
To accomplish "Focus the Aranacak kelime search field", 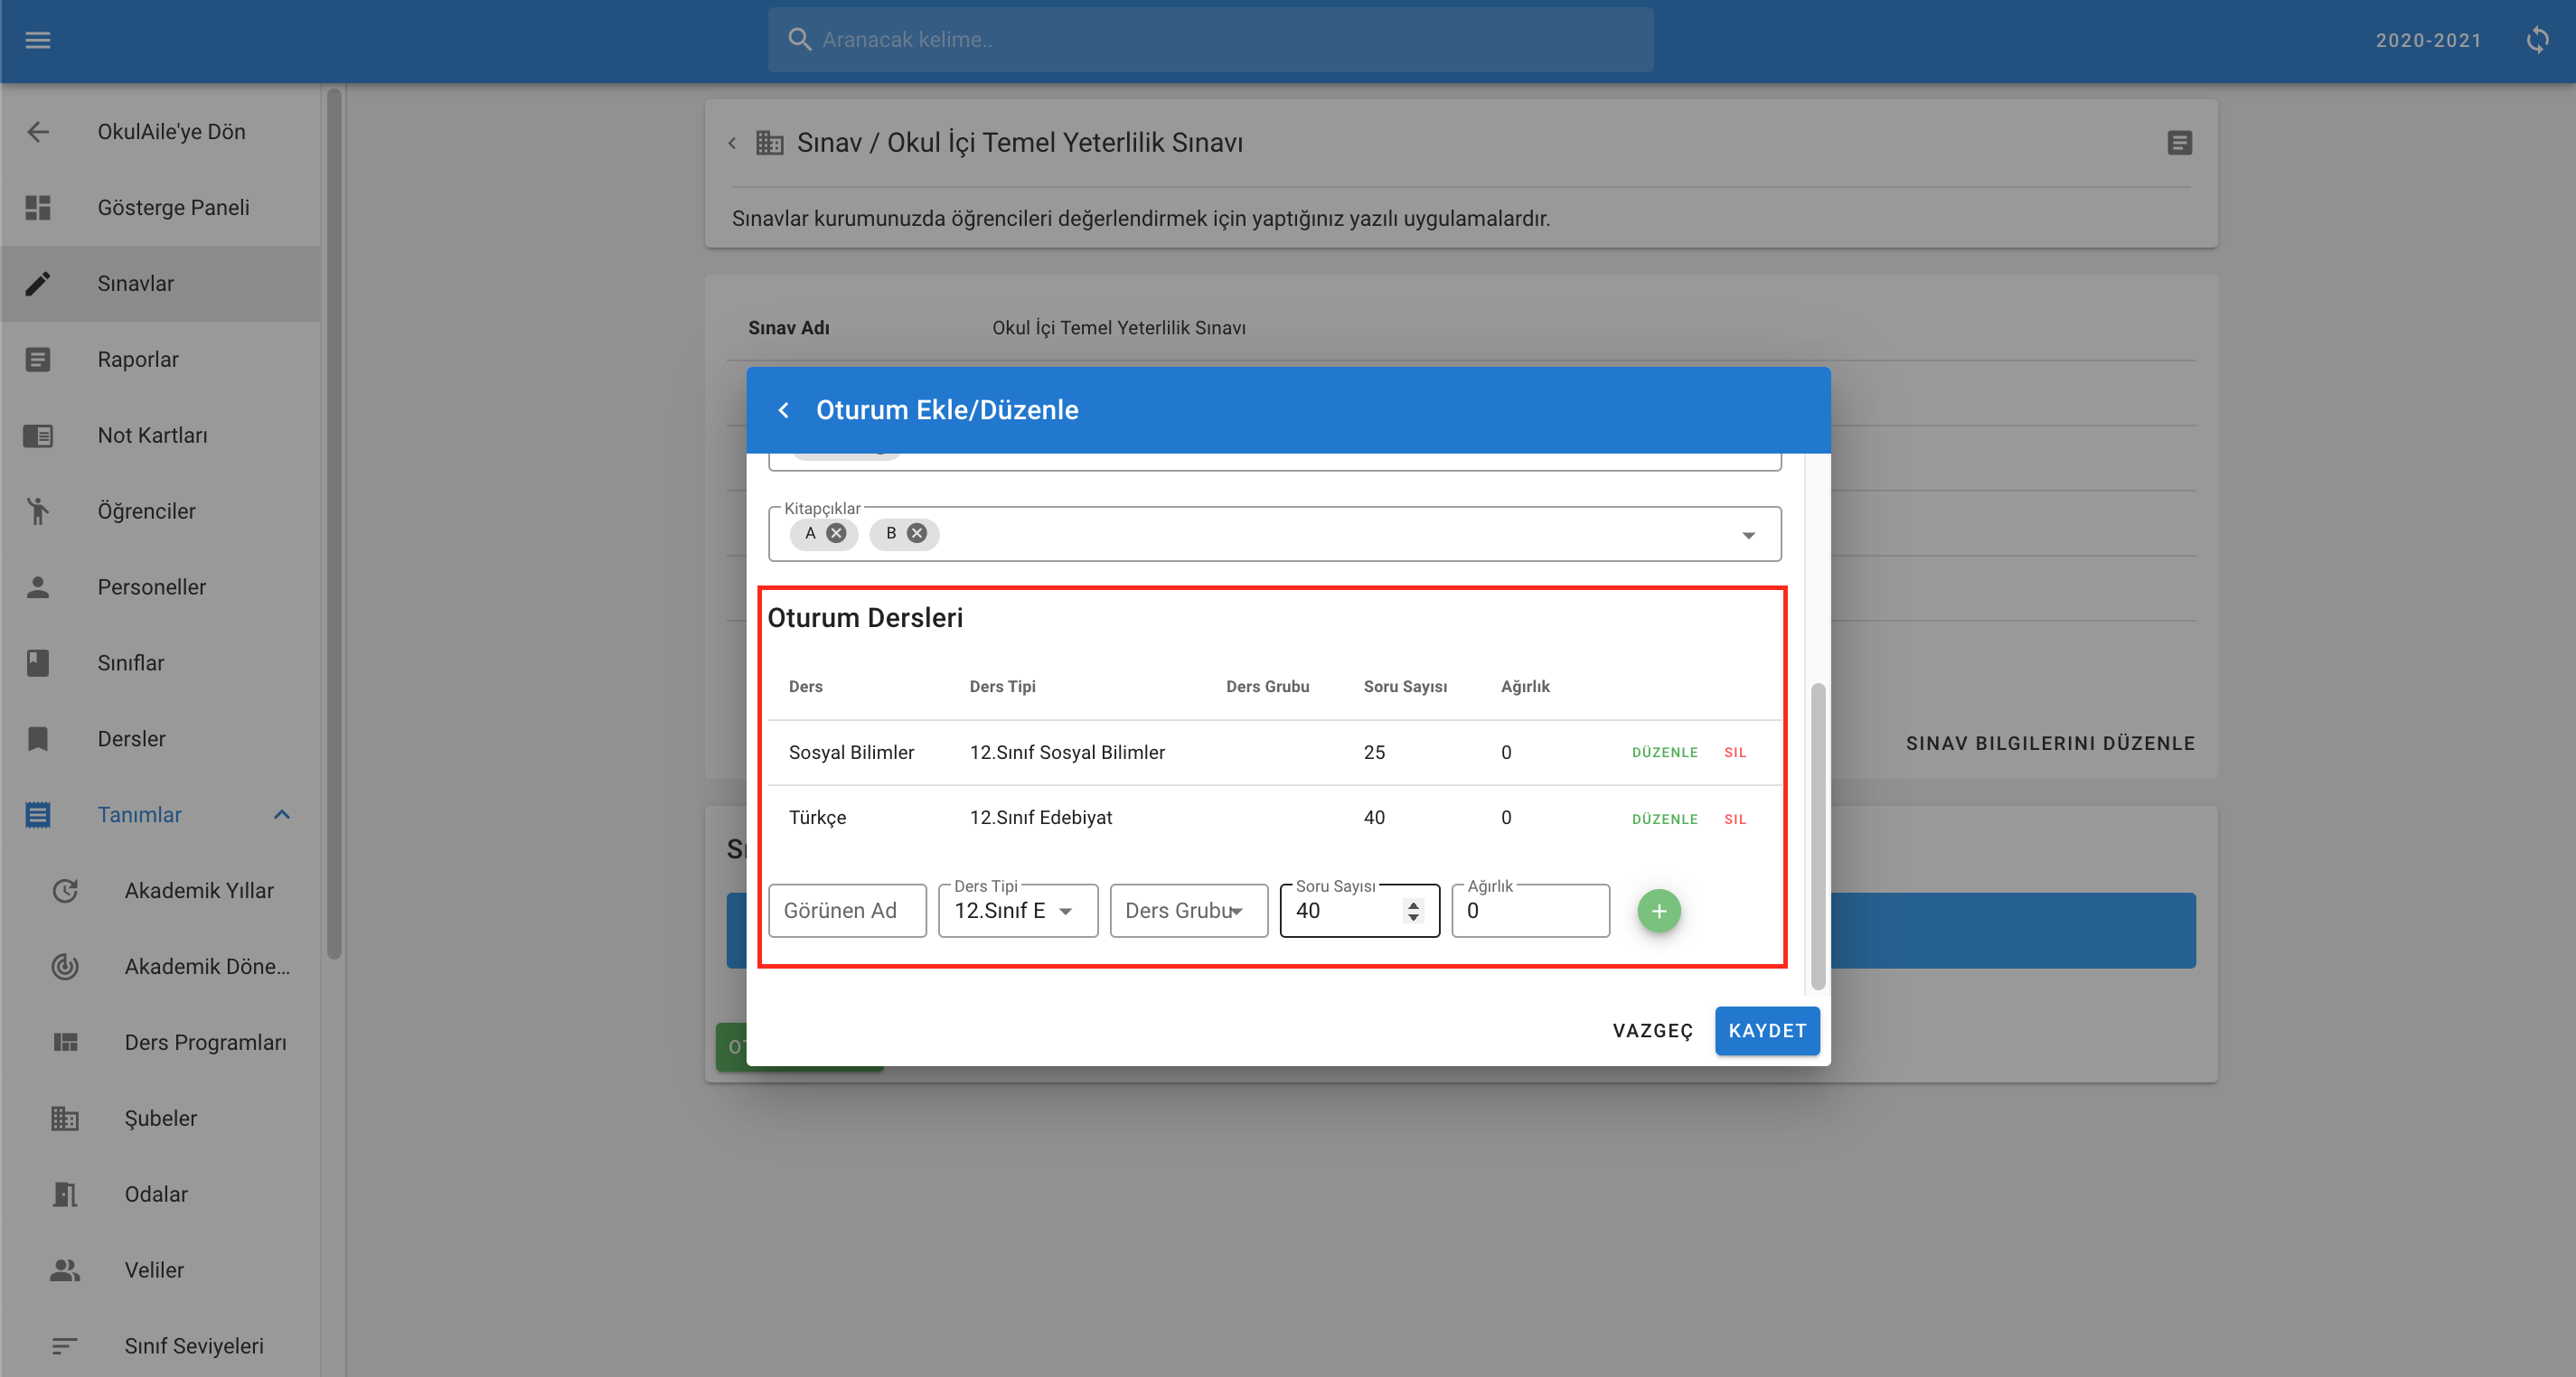I will click(1210, 40).
